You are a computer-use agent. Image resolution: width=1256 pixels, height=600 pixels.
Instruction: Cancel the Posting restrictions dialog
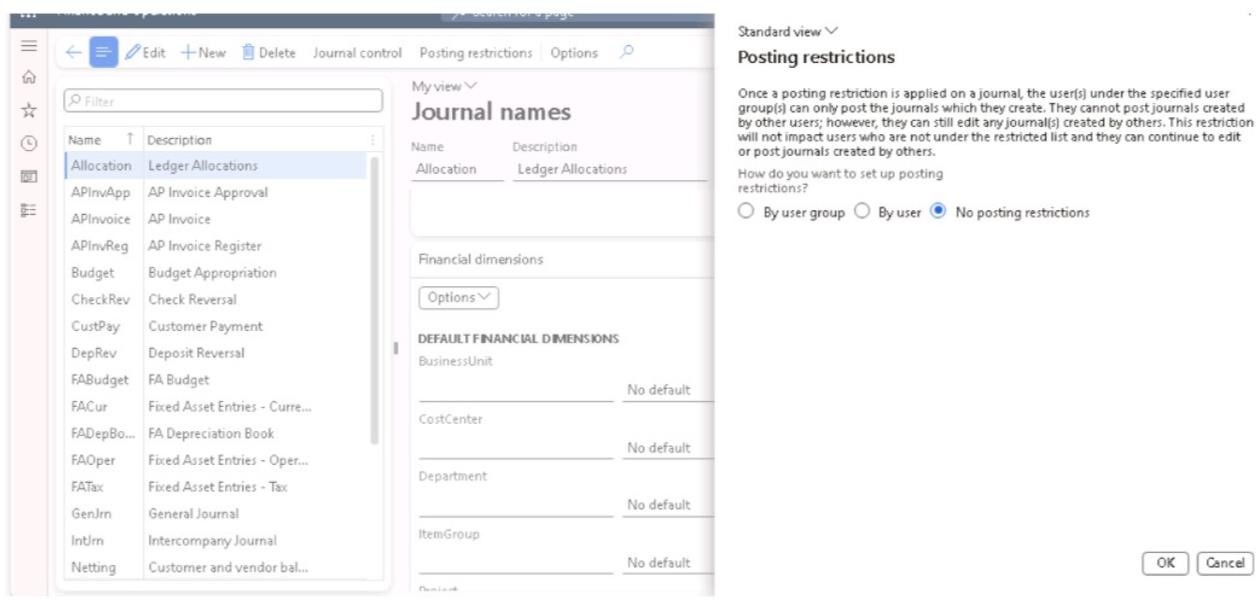coord(1225,563)
